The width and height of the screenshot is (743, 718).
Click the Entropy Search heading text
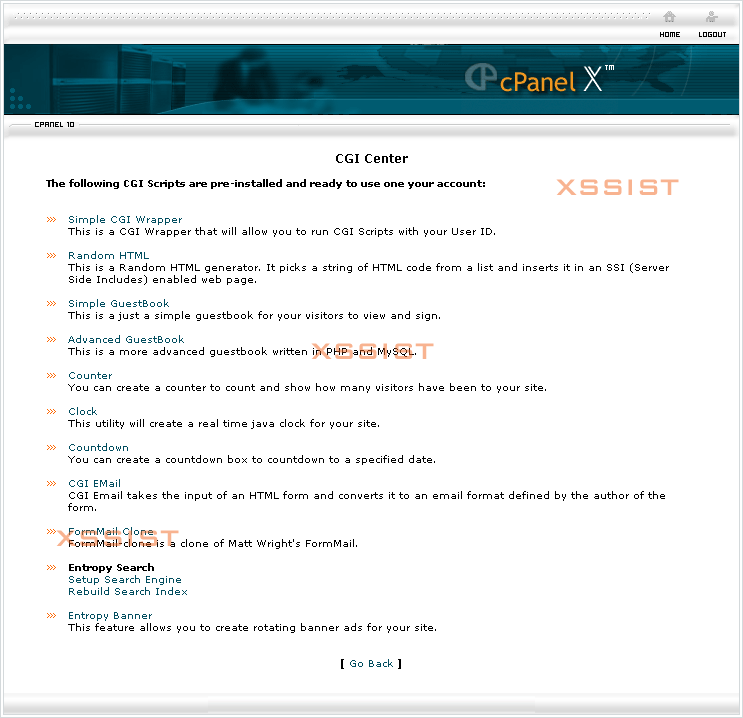[111, 568]
